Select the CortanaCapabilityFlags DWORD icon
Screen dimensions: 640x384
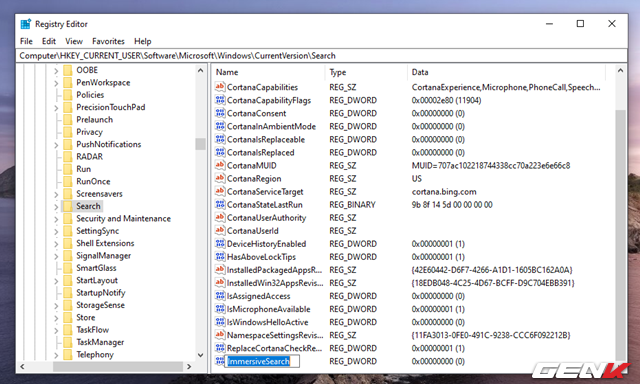click(220, 100)
